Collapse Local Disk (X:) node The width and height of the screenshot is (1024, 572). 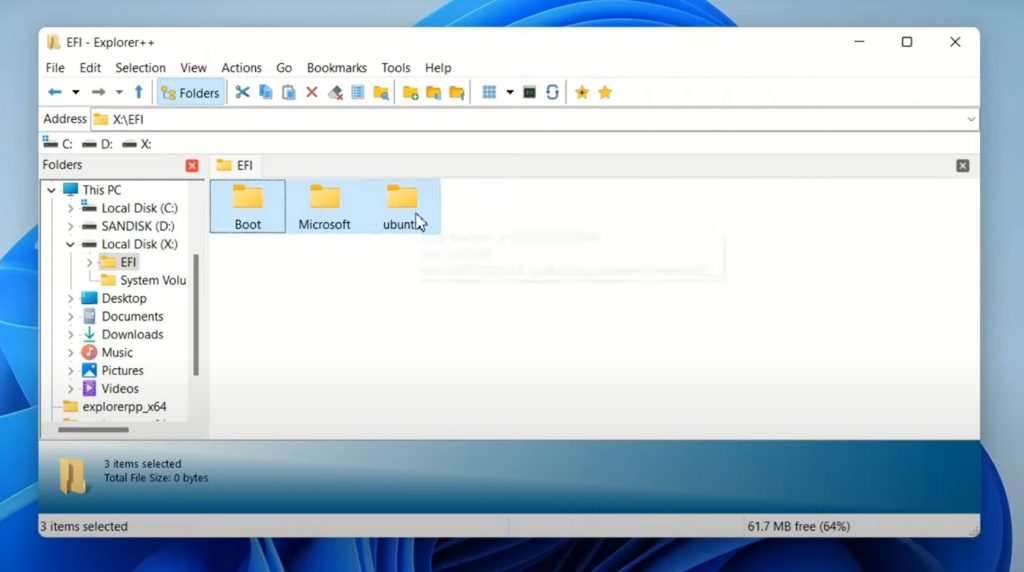pos(70,244)
